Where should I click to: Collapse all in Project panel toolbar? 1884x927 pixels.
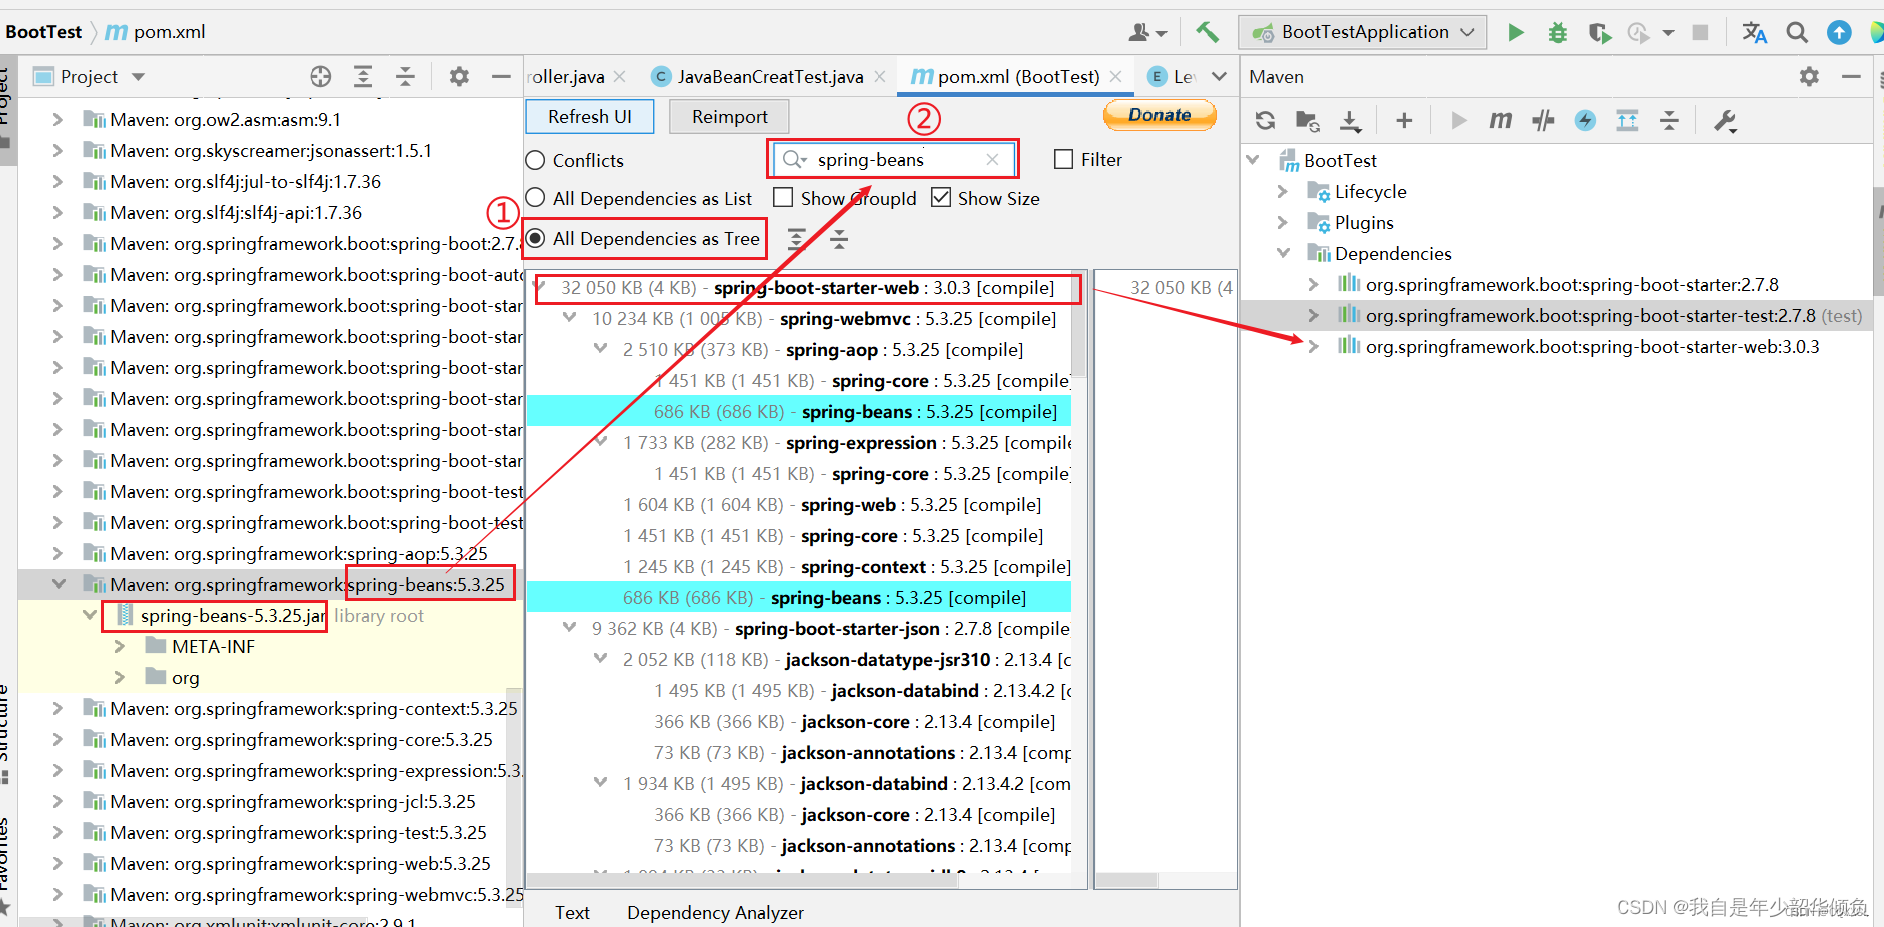pyautogui.click(x=405, y=76)
